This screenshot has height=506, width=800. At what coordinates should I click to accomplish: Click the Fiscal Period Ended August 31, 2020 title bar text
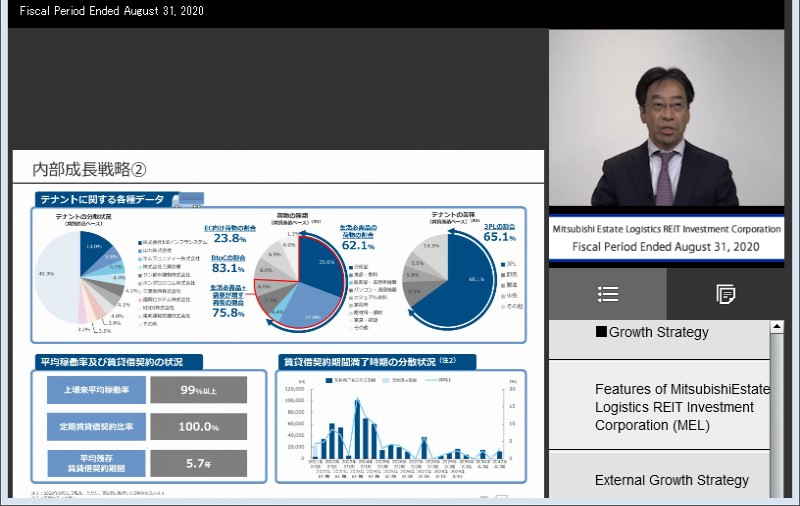click(111, 11)
